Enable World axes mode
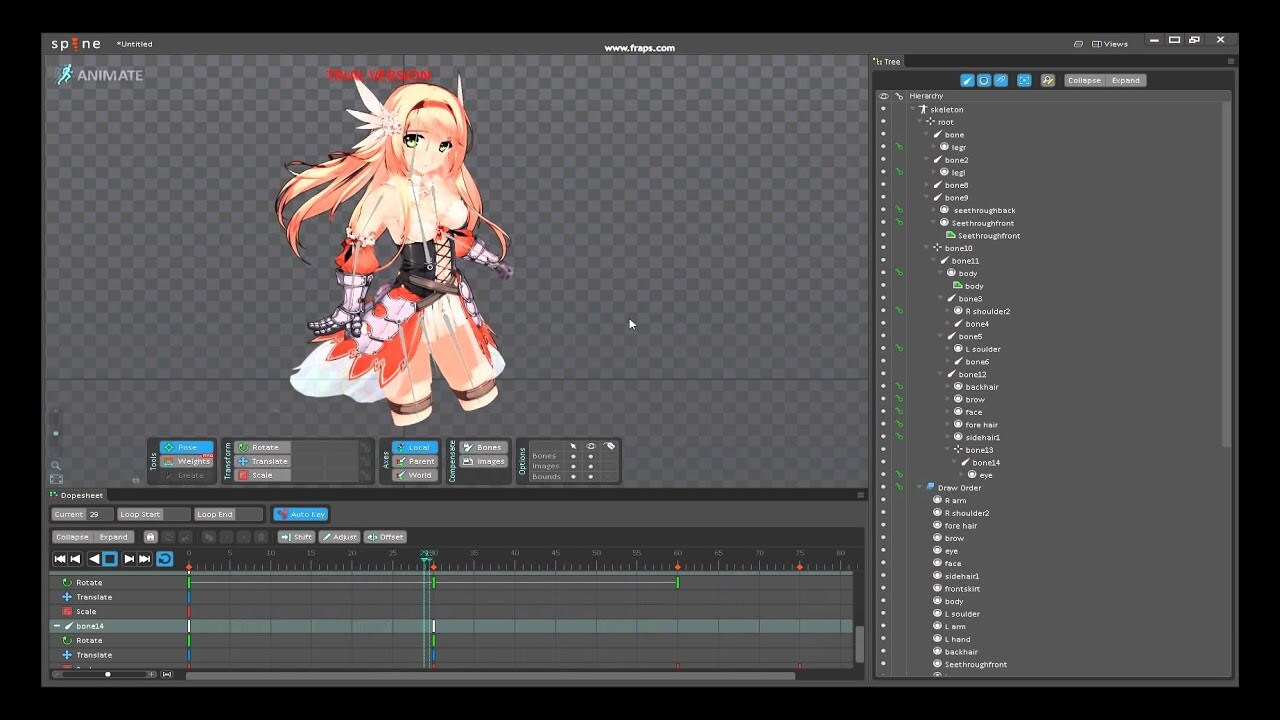The image size is (1280, 720). 415,475
